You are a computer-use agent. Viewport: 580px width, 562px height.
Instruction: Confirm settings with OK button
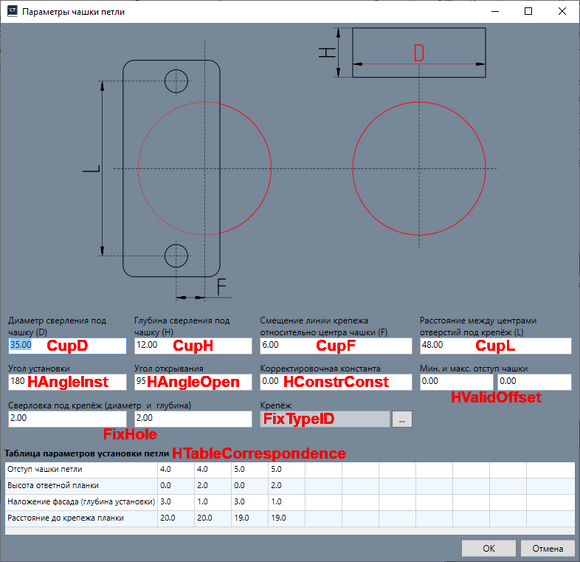(488, 548)
